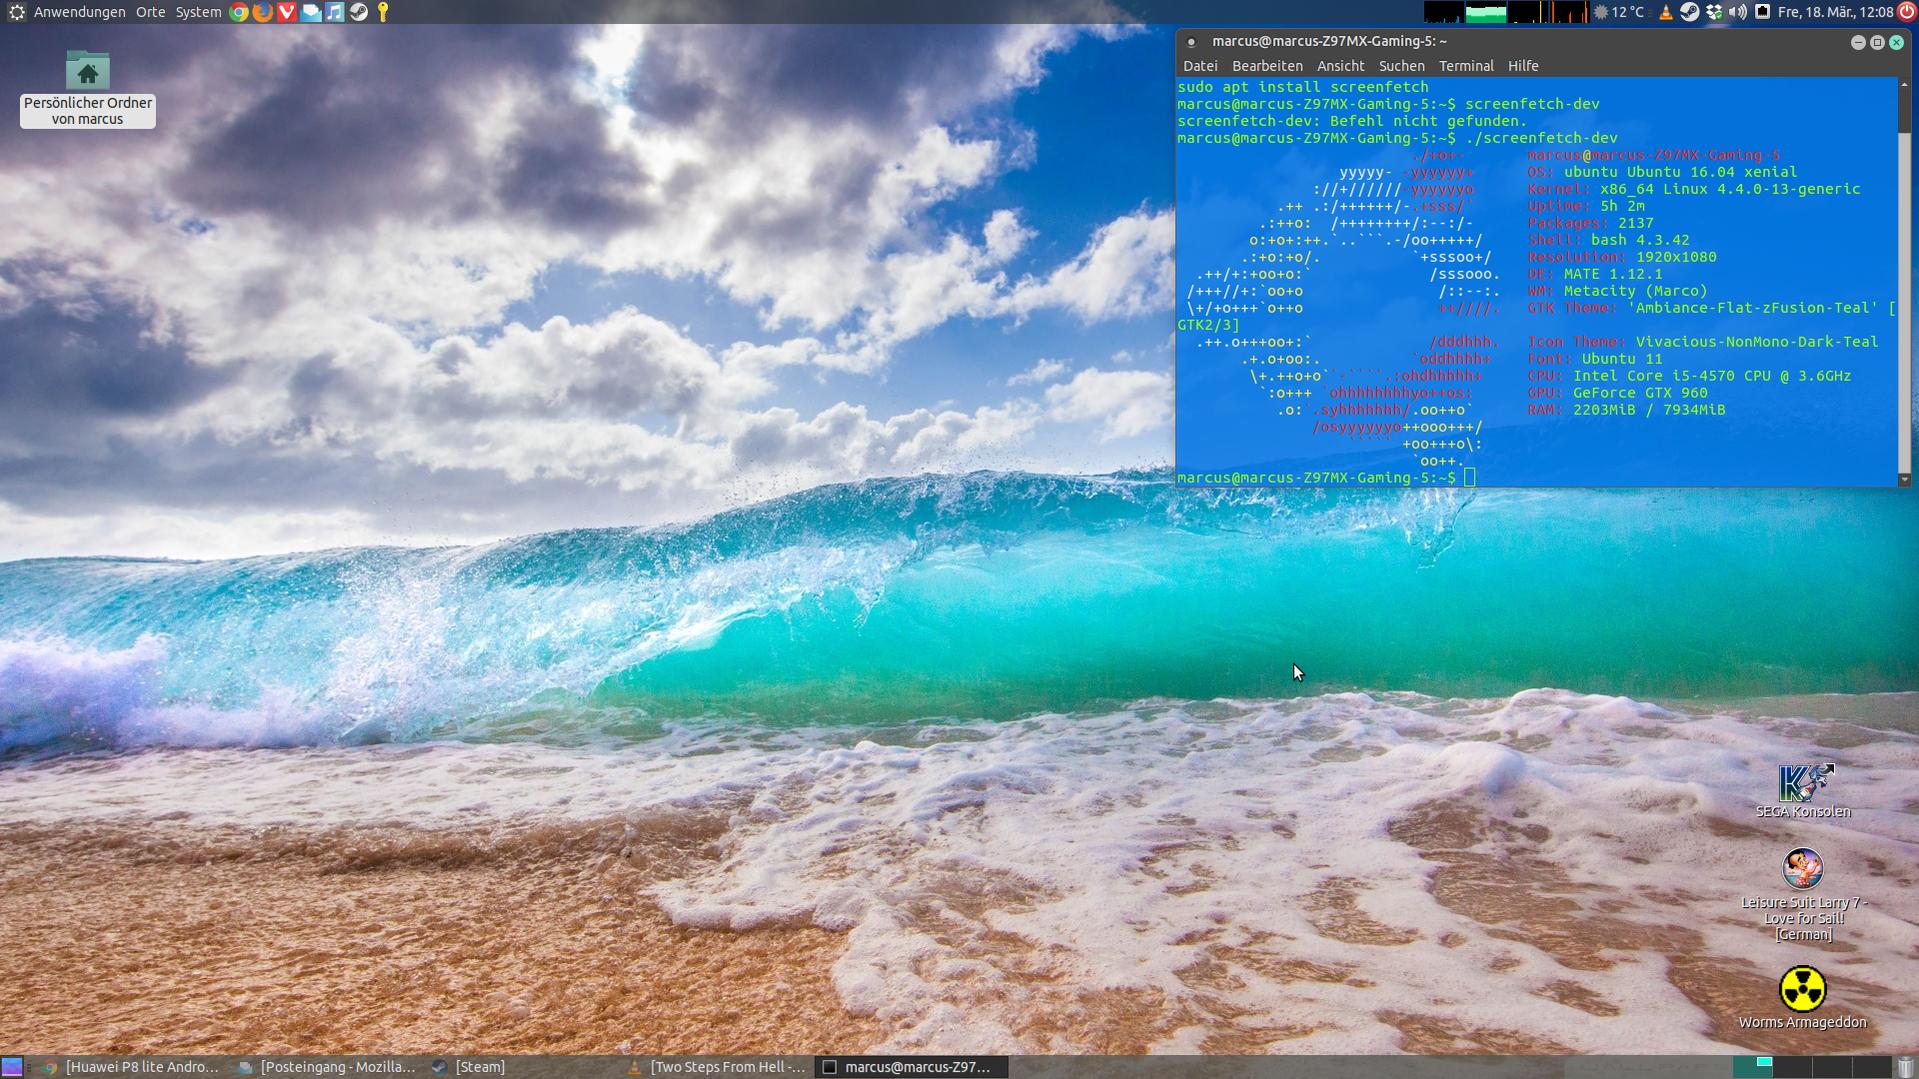Image resolution: width=1919 pixels, height=1079 pixels.
Task: Open the Datei menu in the terminal
Action: point(1200,66)
